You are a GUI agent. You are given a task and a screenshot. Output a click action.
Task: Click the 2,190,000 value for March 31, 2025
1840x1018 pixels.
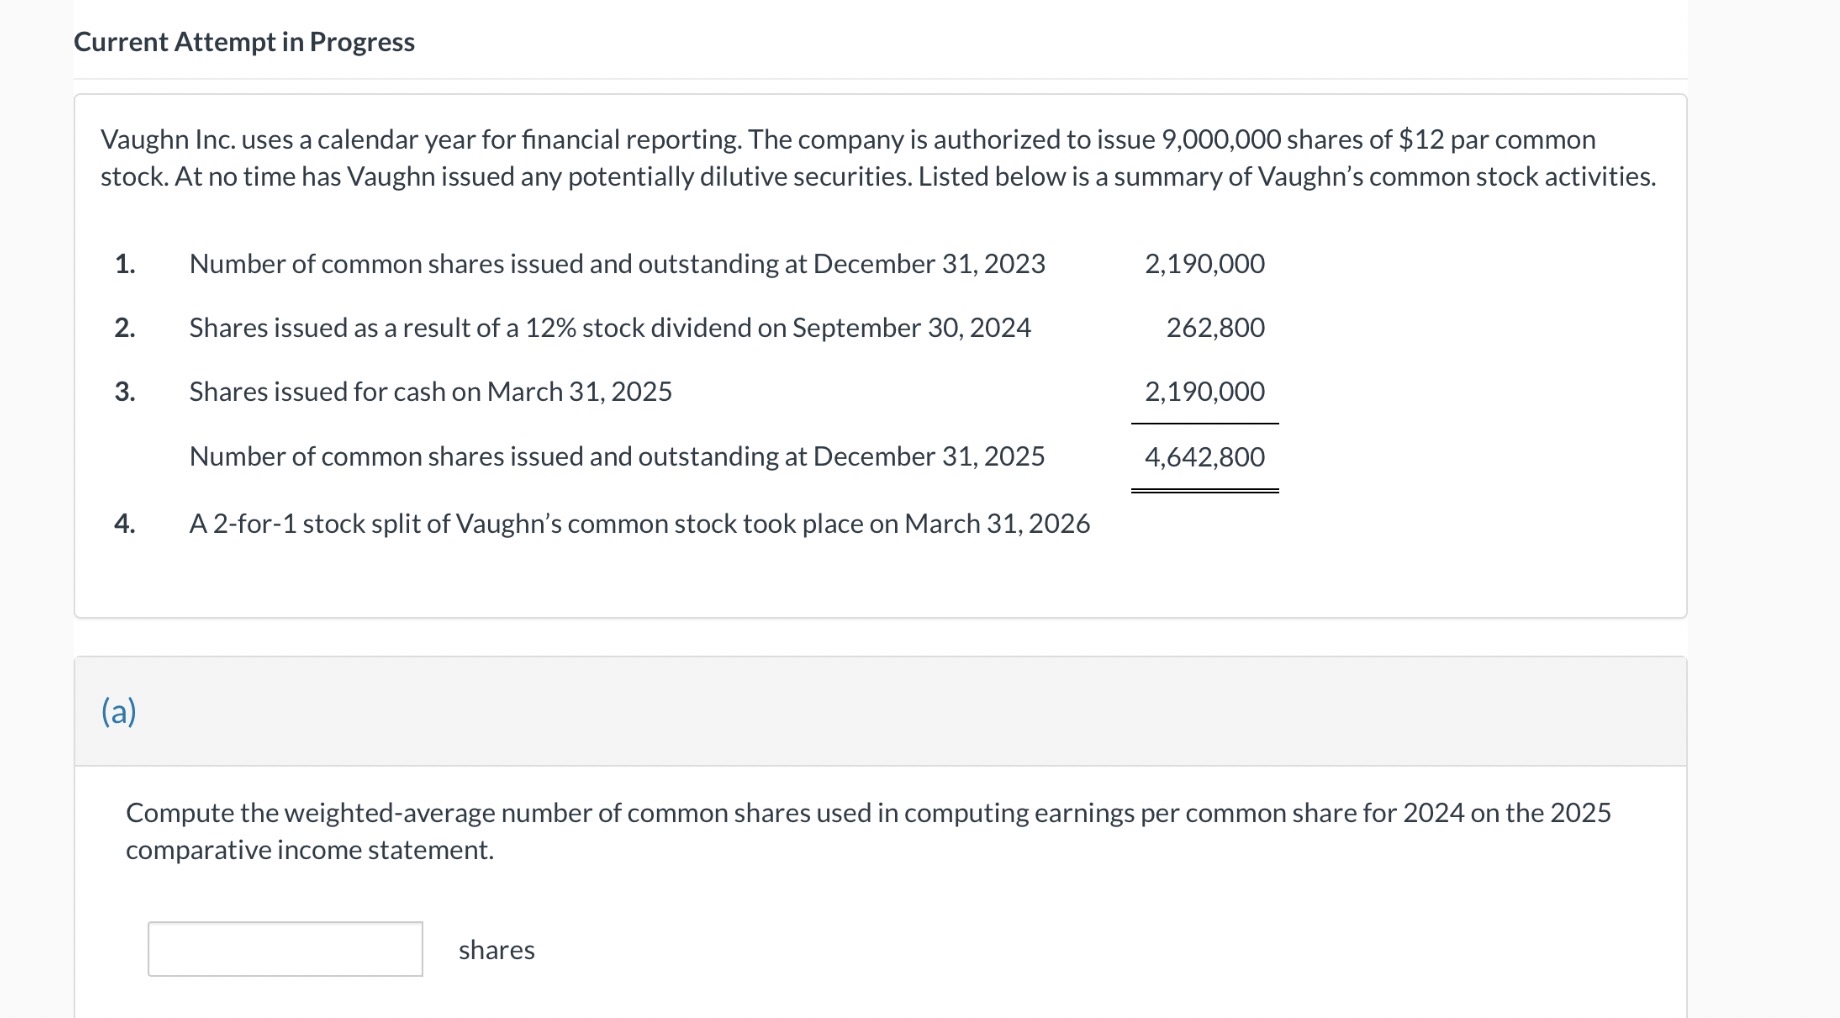[x=1204, y=391]
